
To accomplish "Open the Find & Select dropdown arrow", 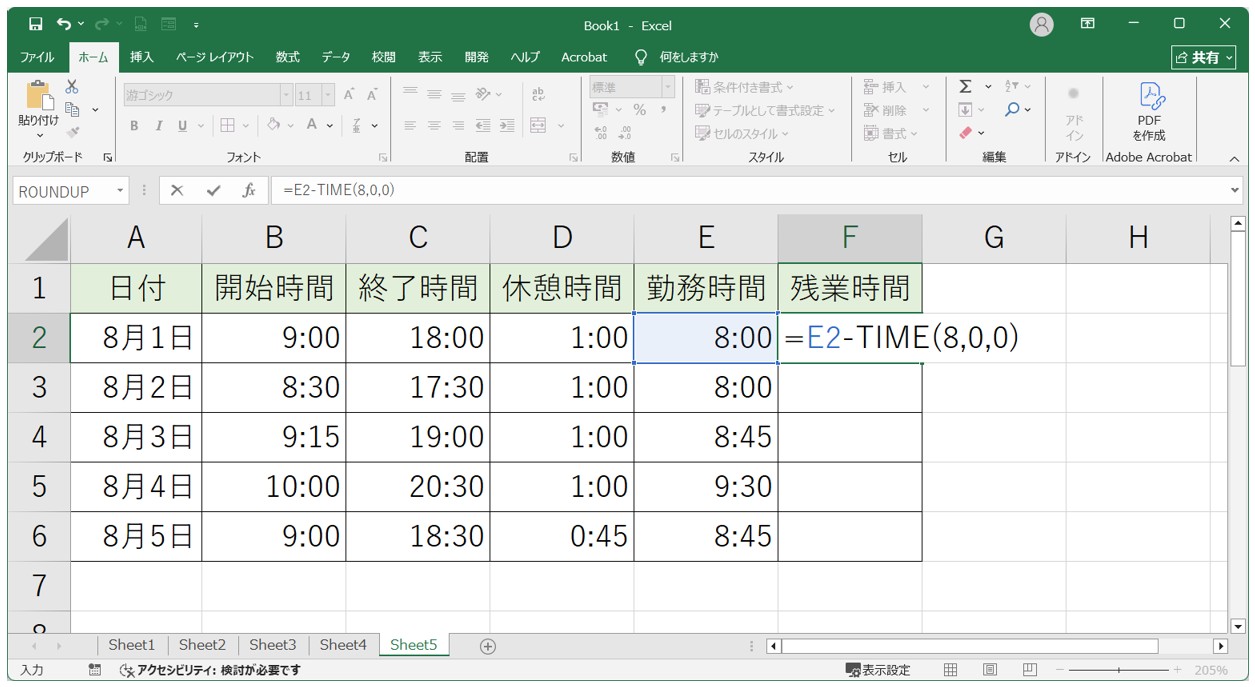I will (x=1028, y=109).
